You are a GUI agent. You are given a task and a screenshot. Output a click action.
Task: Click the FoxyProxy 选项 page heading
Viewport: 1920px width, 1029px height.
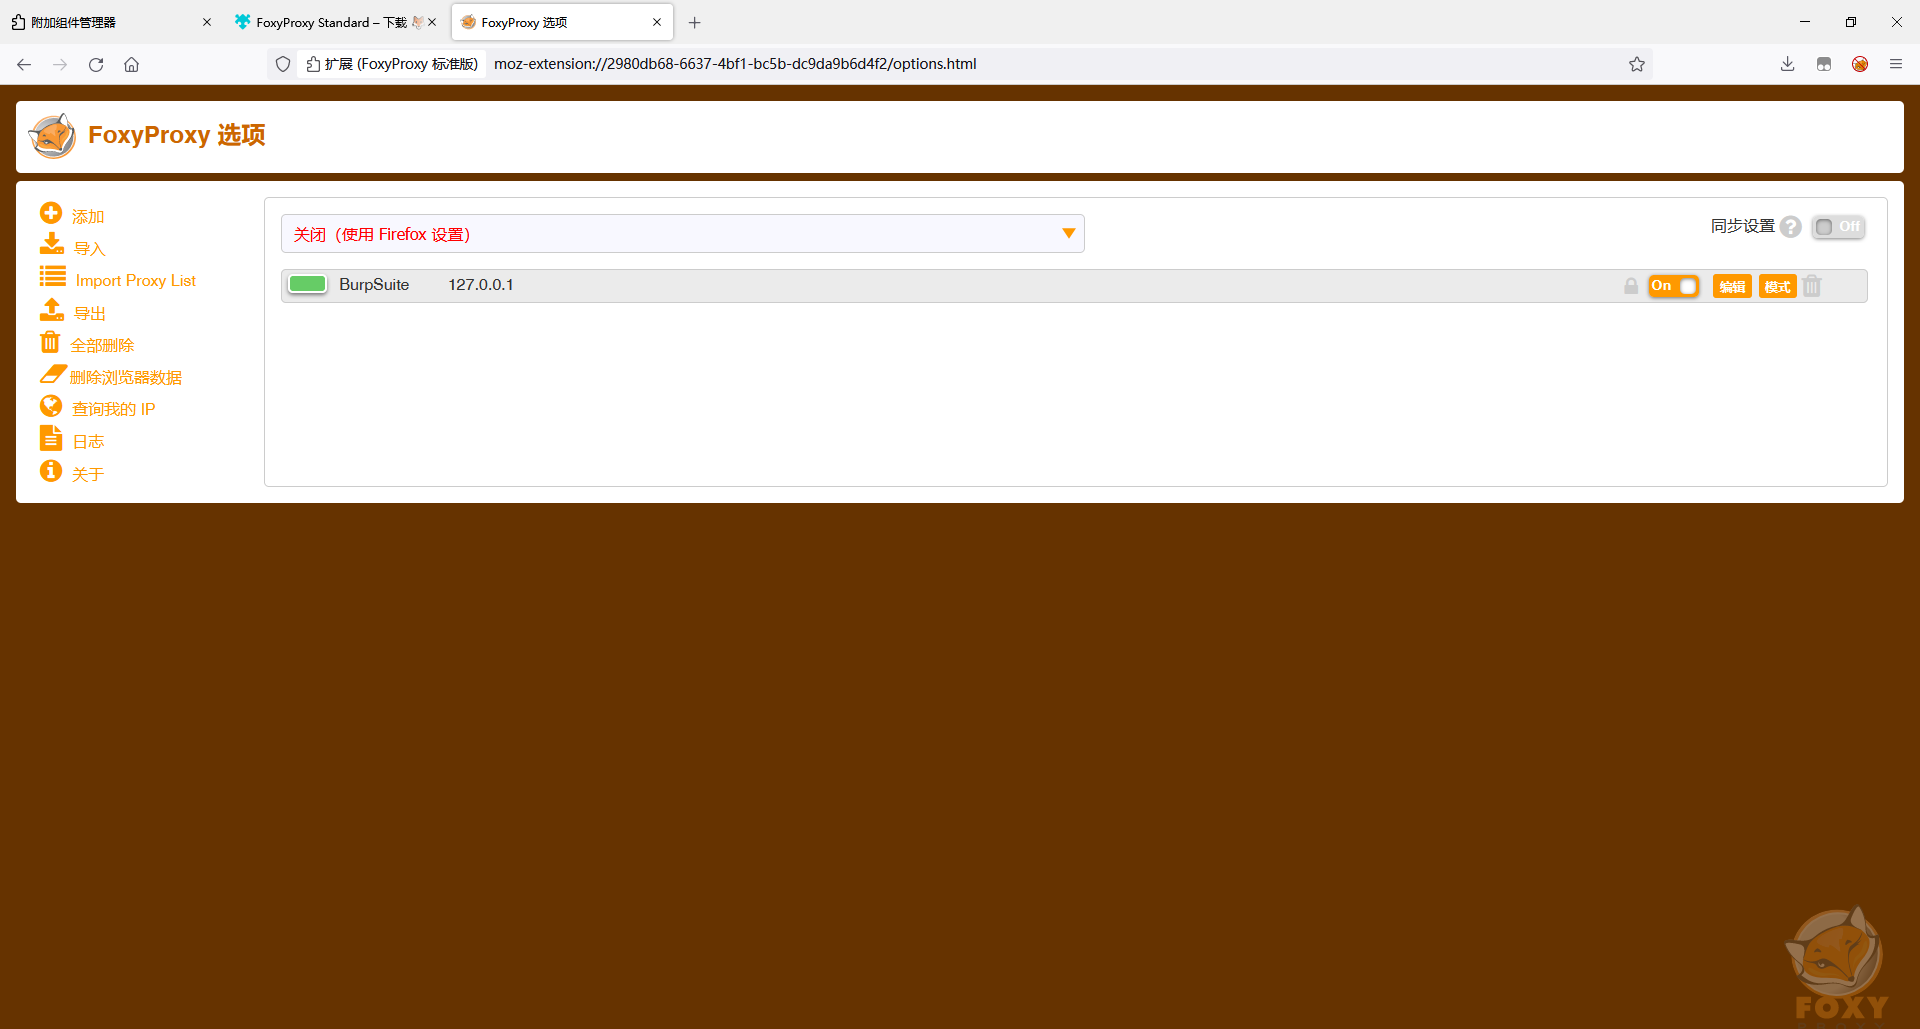point(177,135)
